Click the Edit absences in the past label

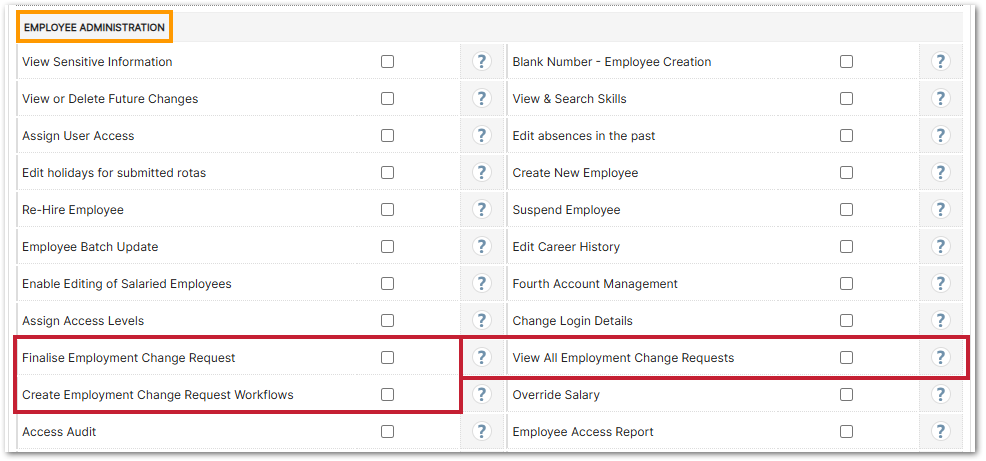[x=584, y=136]
